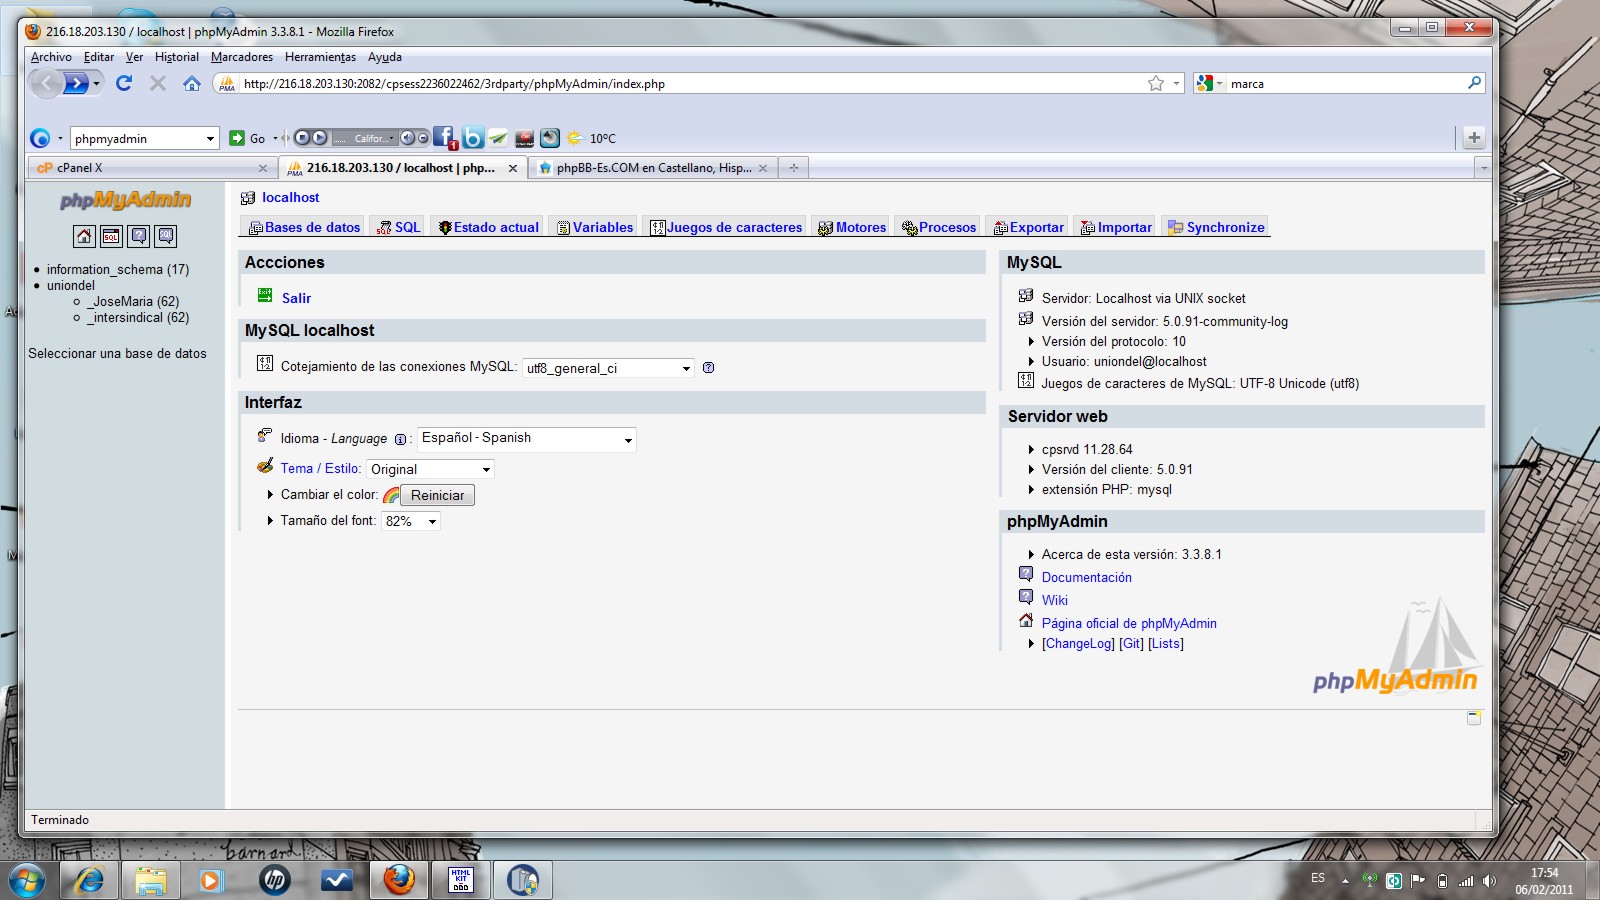Open Firefox from the Windows taskbar
The height and width of the screenshot is (900, 1600).
(399, 880)
